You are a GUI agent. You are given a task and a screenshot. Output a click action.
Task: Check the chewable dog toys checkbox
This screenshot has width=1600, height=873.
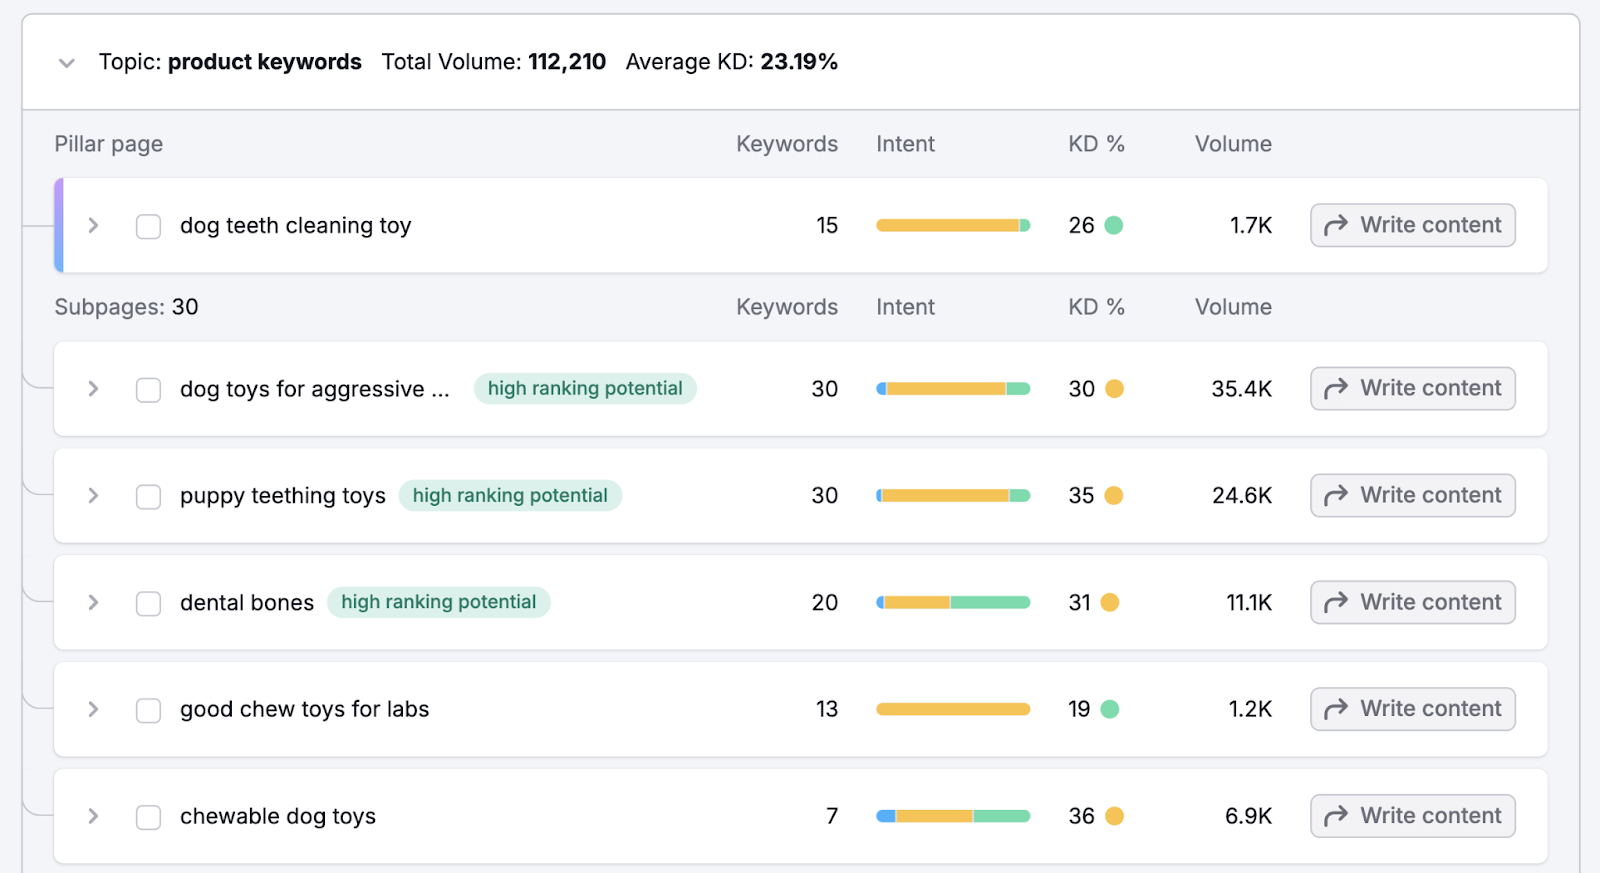coord(148,817)
